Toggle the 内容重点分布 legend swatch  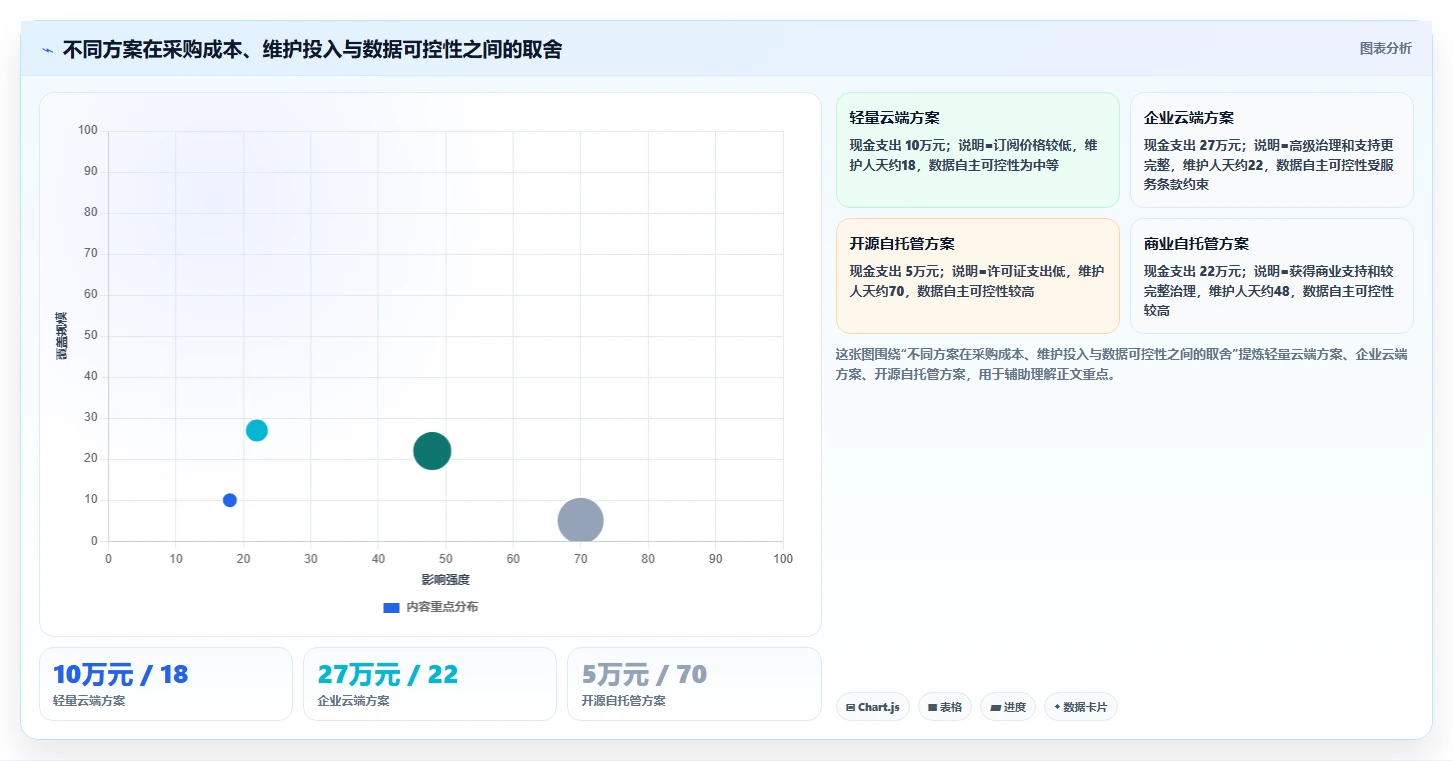pos(391,607)
